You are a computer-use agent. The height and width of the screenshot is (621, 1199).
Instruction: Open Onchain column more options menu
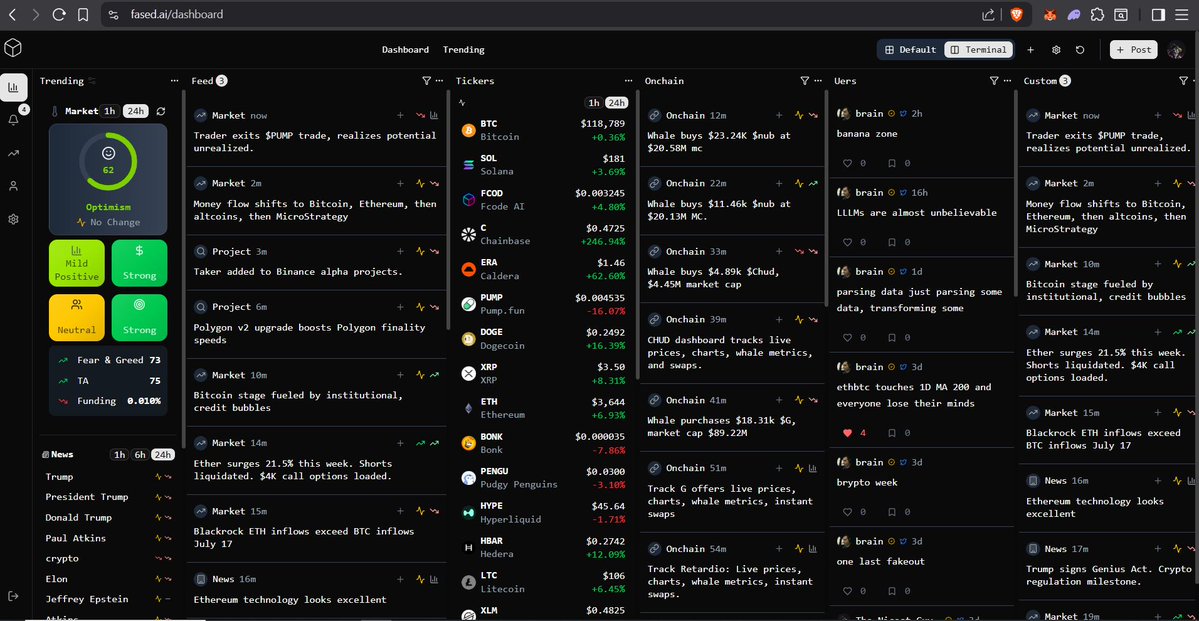(817, 80)
